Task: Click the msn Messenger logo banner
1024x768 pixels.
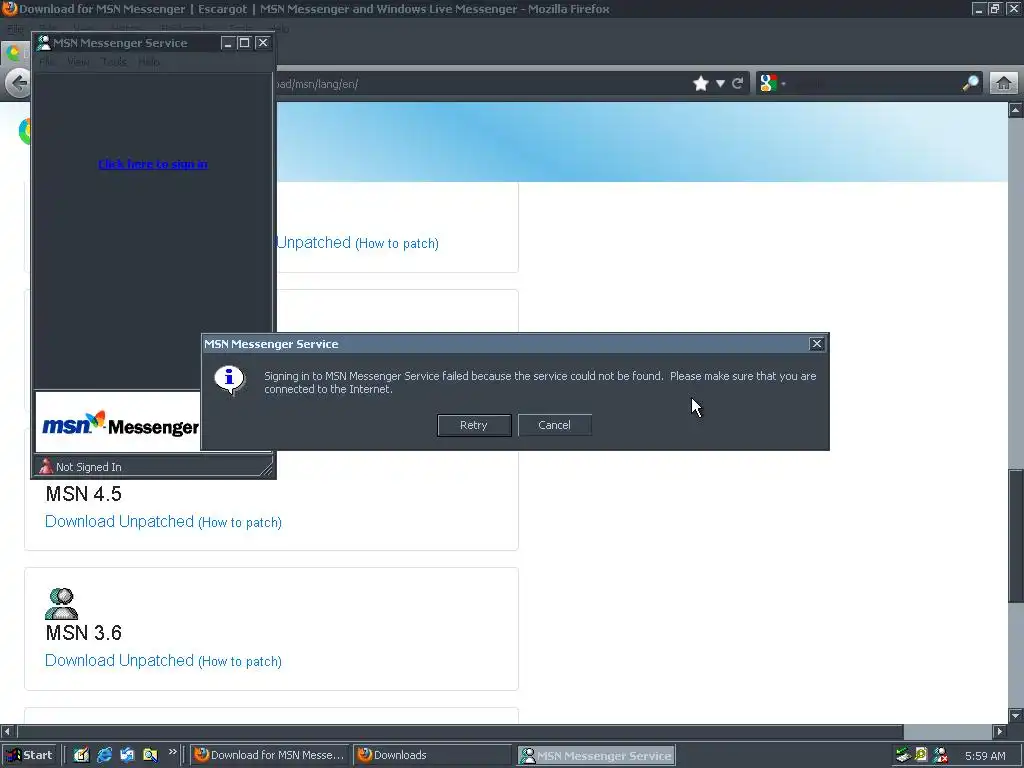Action: 118,422
